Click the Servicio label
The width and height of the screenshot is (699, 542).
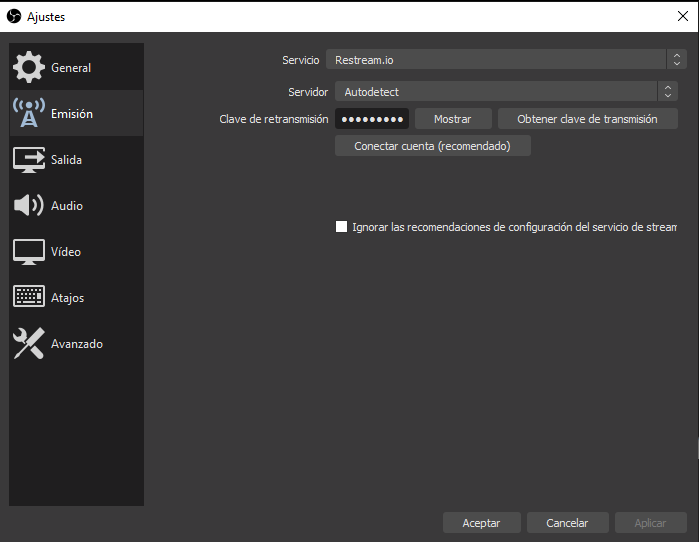point(300,60)
